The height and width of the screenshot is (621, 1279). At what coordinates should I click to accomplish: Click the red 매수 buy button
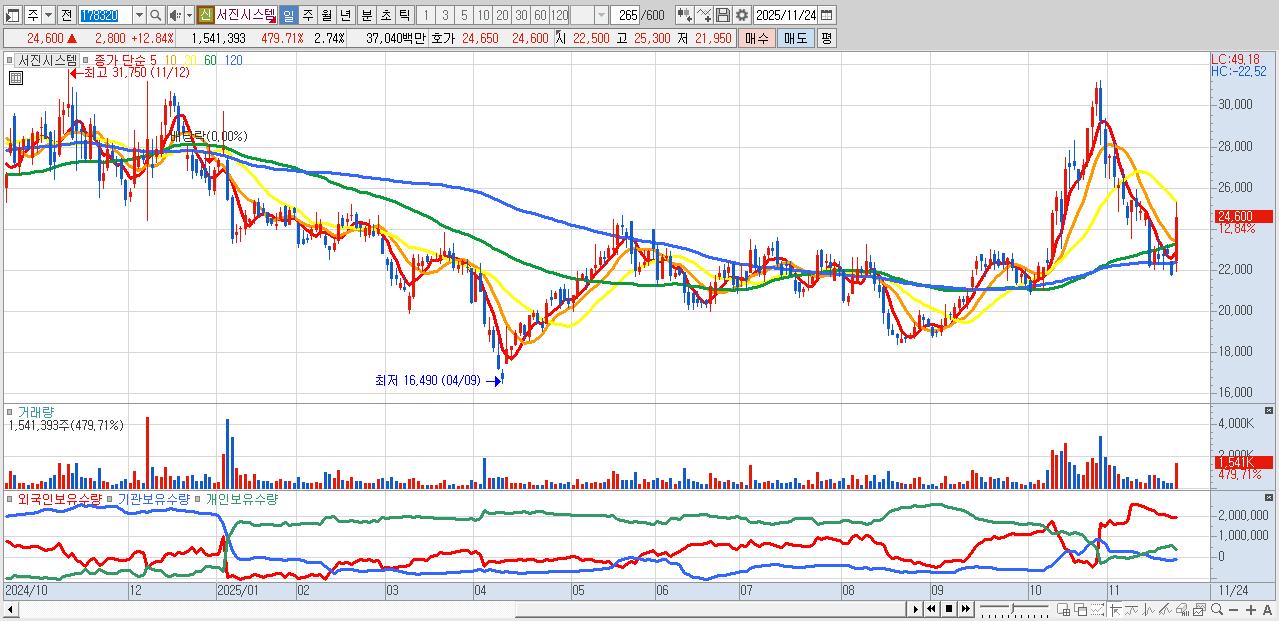coord(757,38)
